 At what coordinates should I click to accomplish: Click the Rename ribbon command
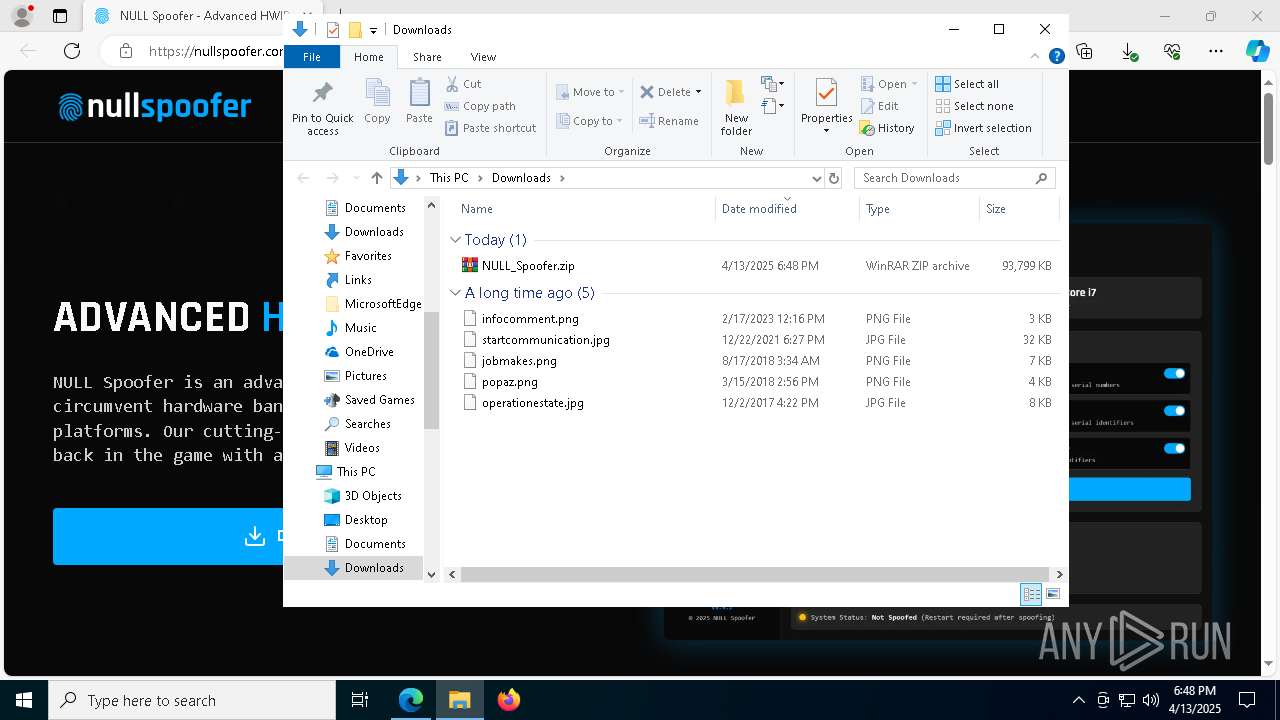[x=669, y=121]
